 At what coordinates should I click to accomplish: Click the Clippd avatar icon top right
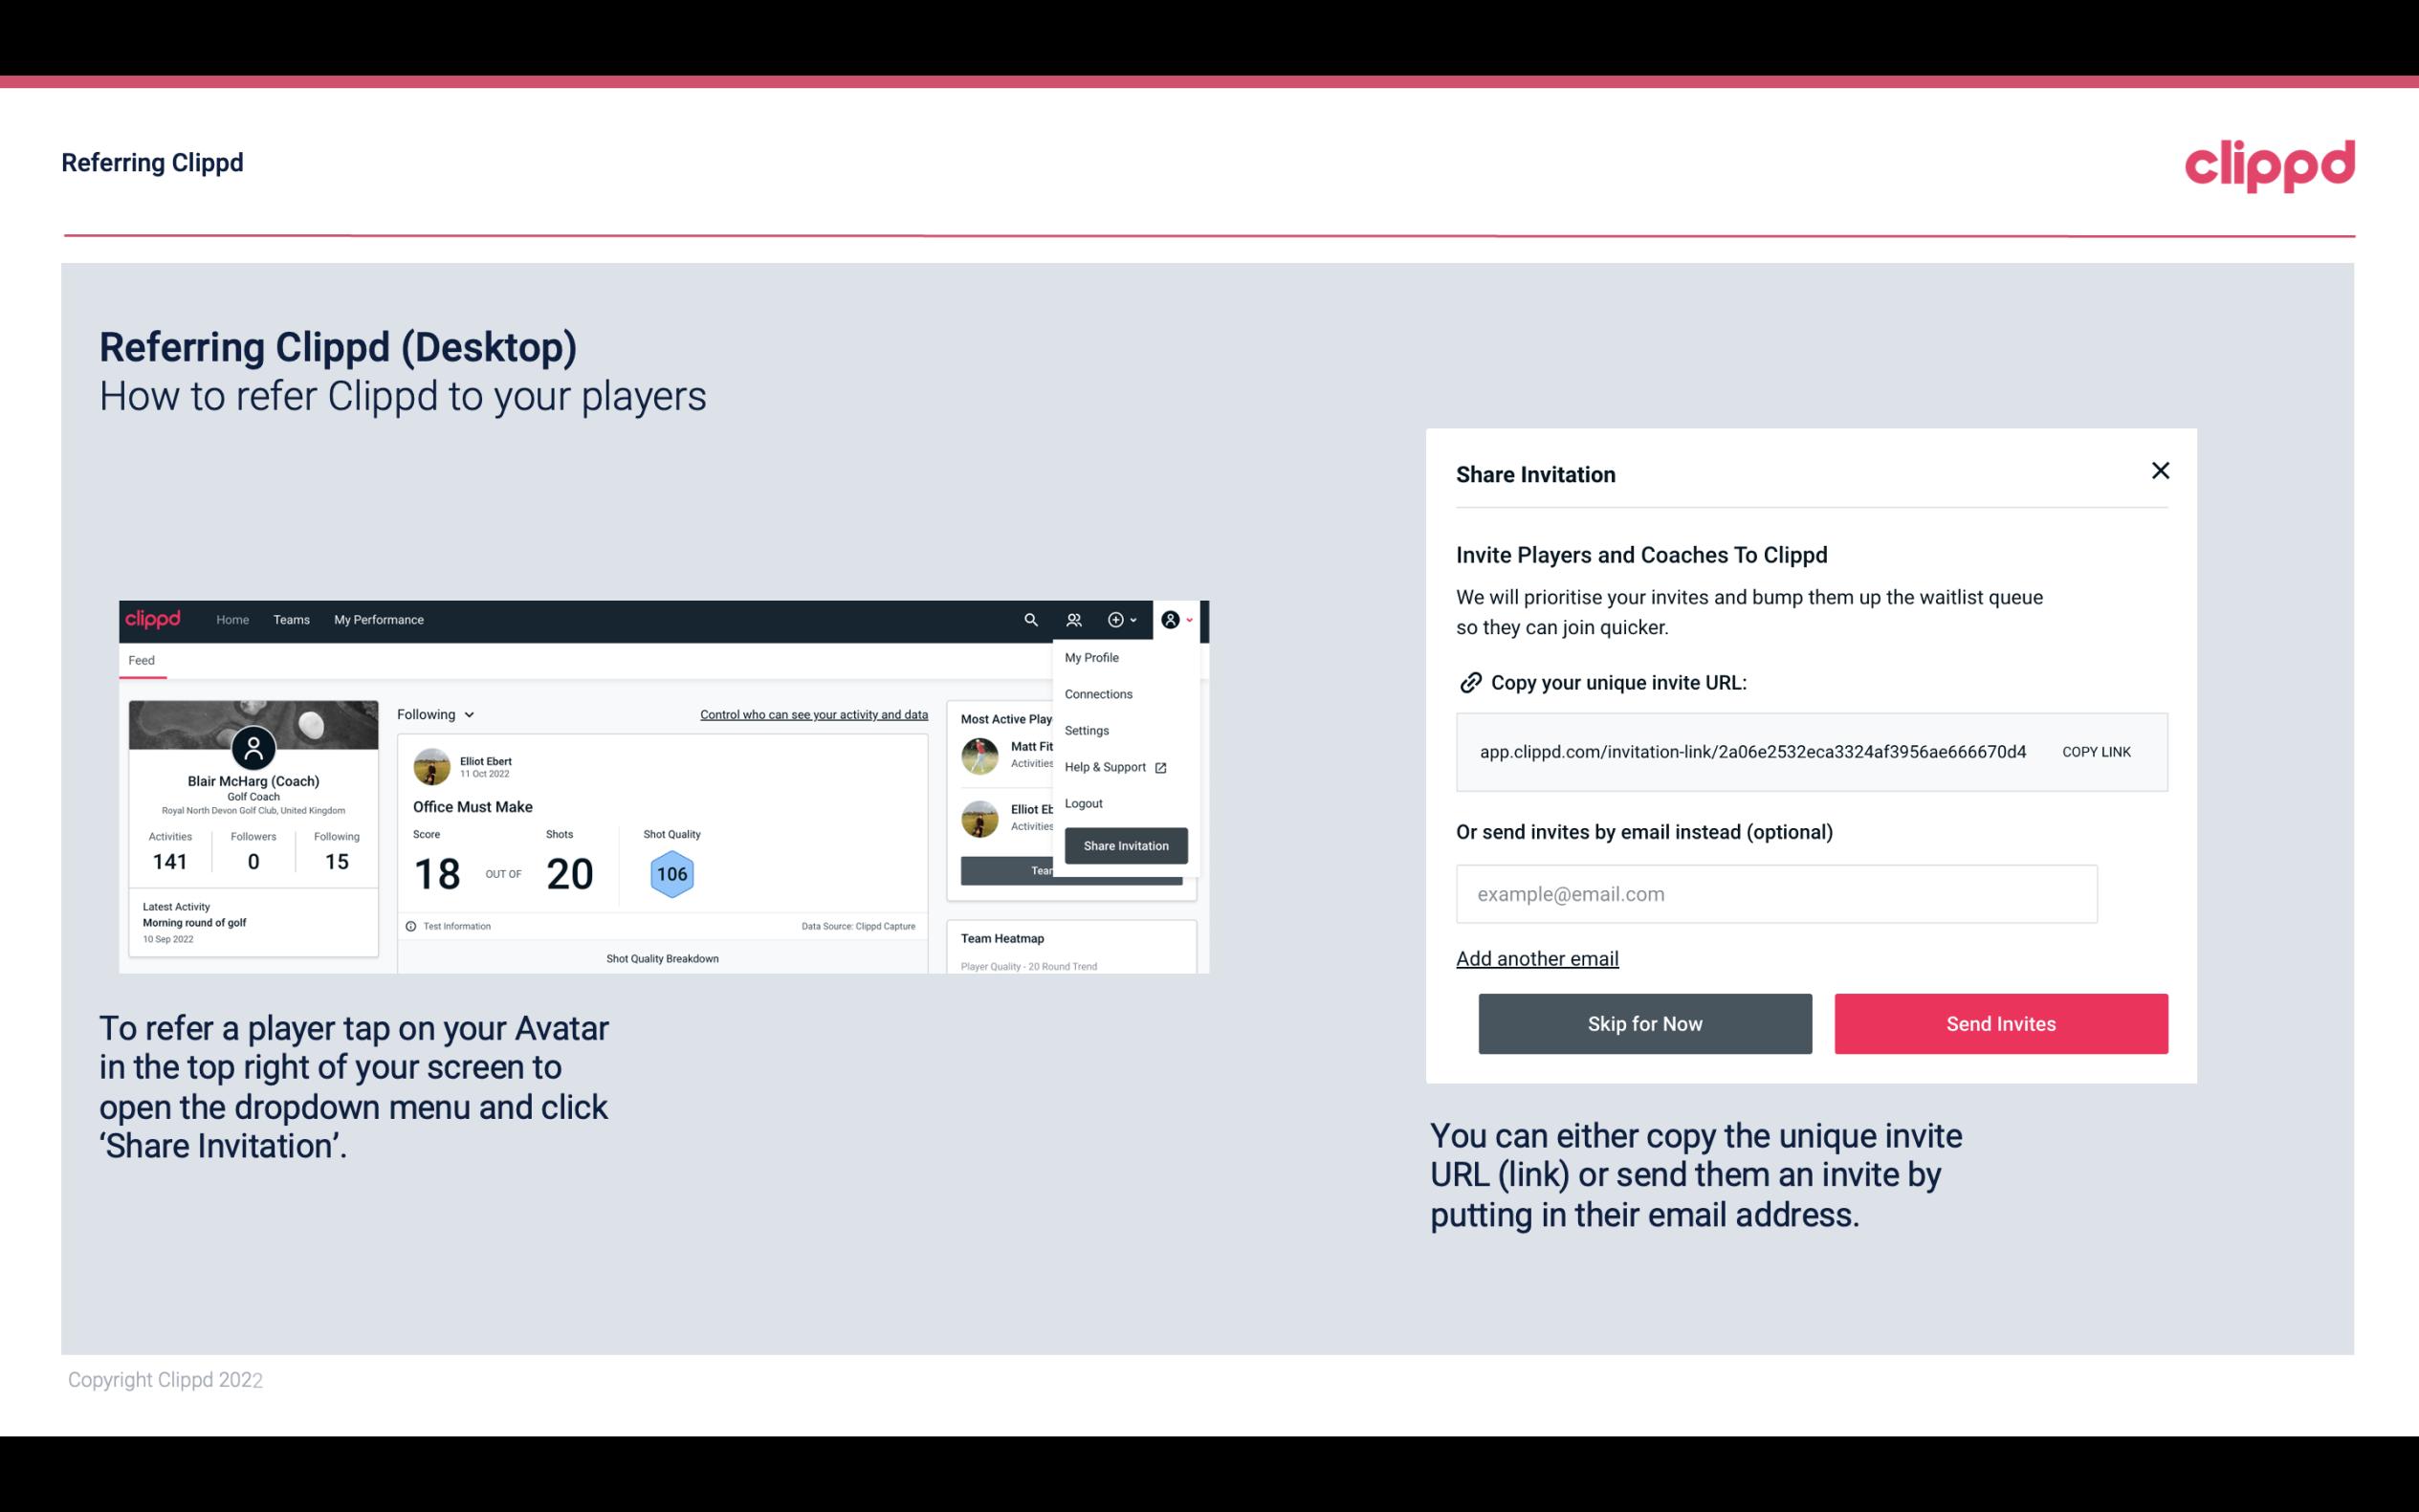pyautogui.click(x=1169, y=619)
